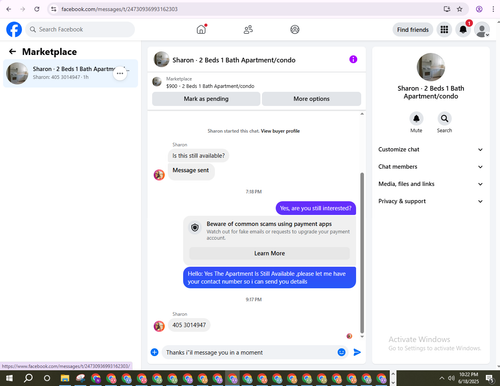Open the Sharon conversation in the list
The width and height of the screenshot is (500, 386).
70,73
